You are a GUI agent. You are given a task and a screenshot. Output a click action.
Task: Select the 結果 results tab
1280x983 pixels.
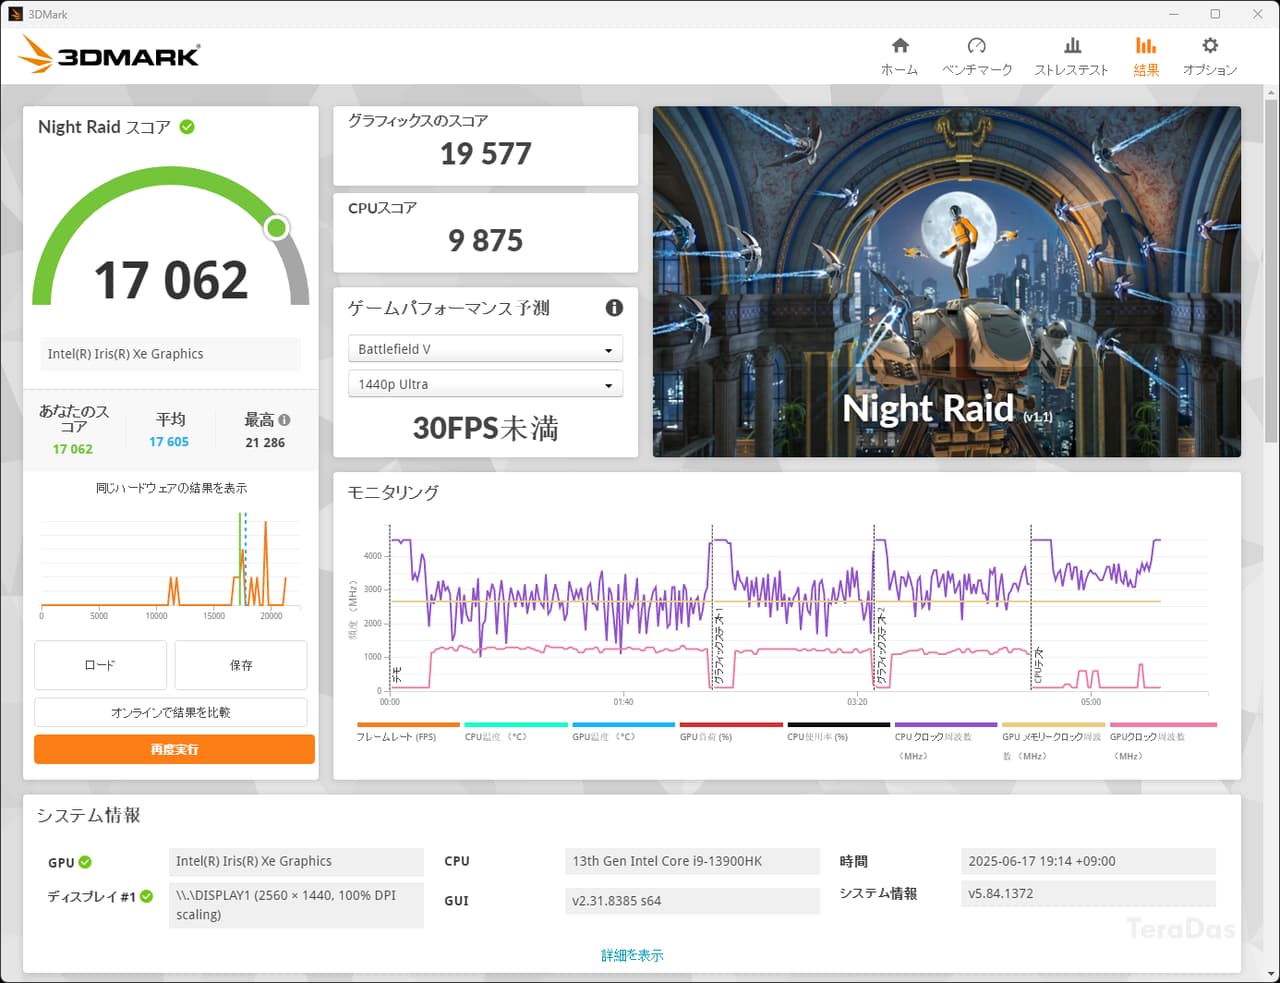tap(1146, 57)
